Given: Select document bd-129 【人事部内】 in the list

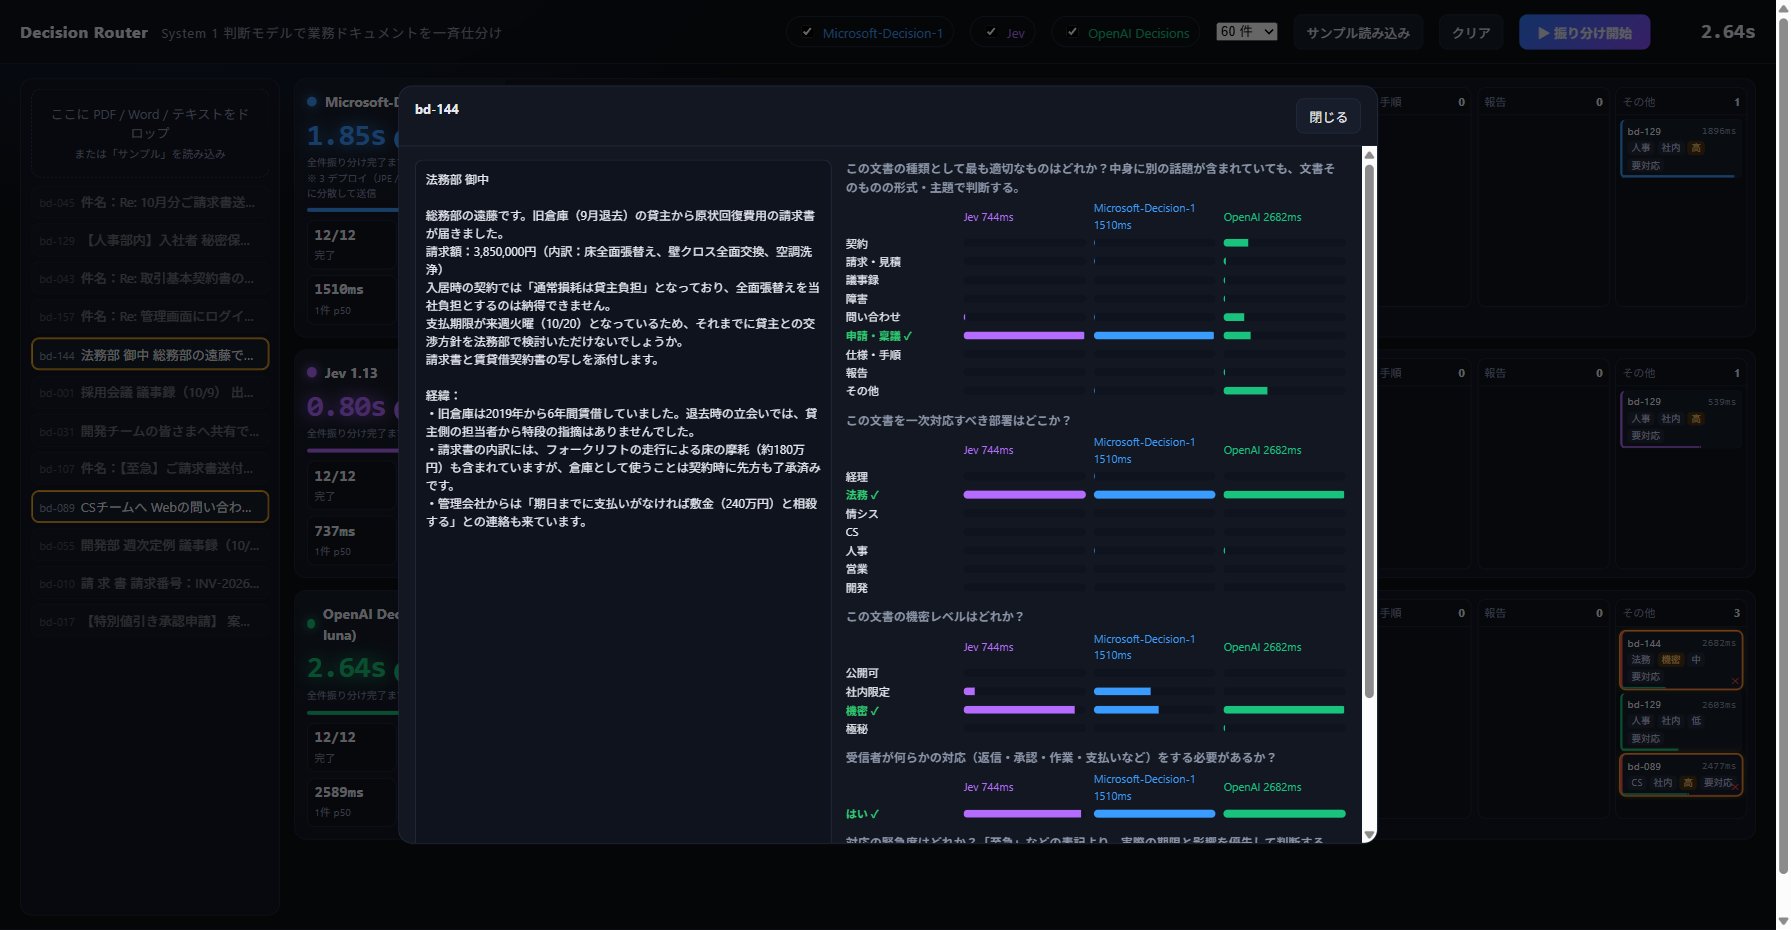Looking at the screenshot, I should [150, 240].
